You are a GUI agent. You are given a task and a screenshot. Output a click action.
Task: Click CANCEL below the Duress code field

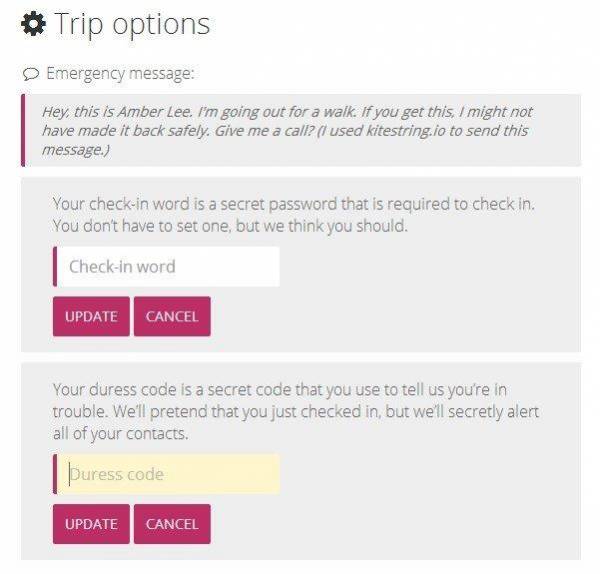tap(172, 524)
